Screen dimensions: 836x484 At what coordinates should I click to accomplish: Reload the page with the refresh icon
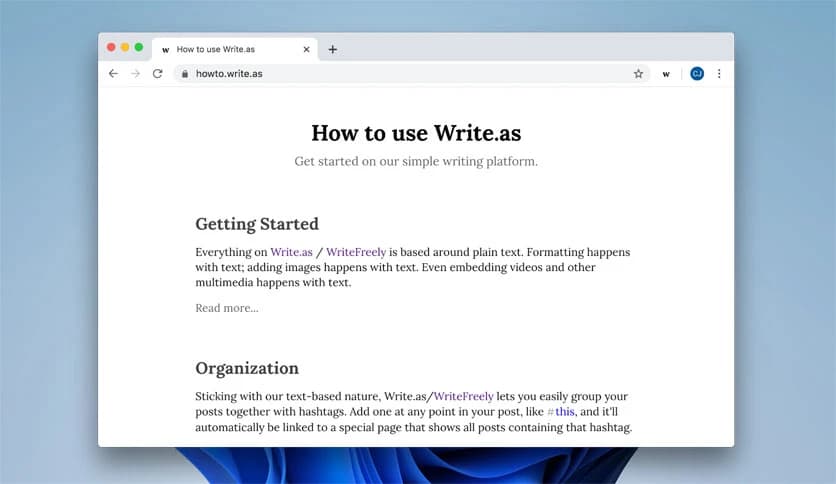(157, 74)
